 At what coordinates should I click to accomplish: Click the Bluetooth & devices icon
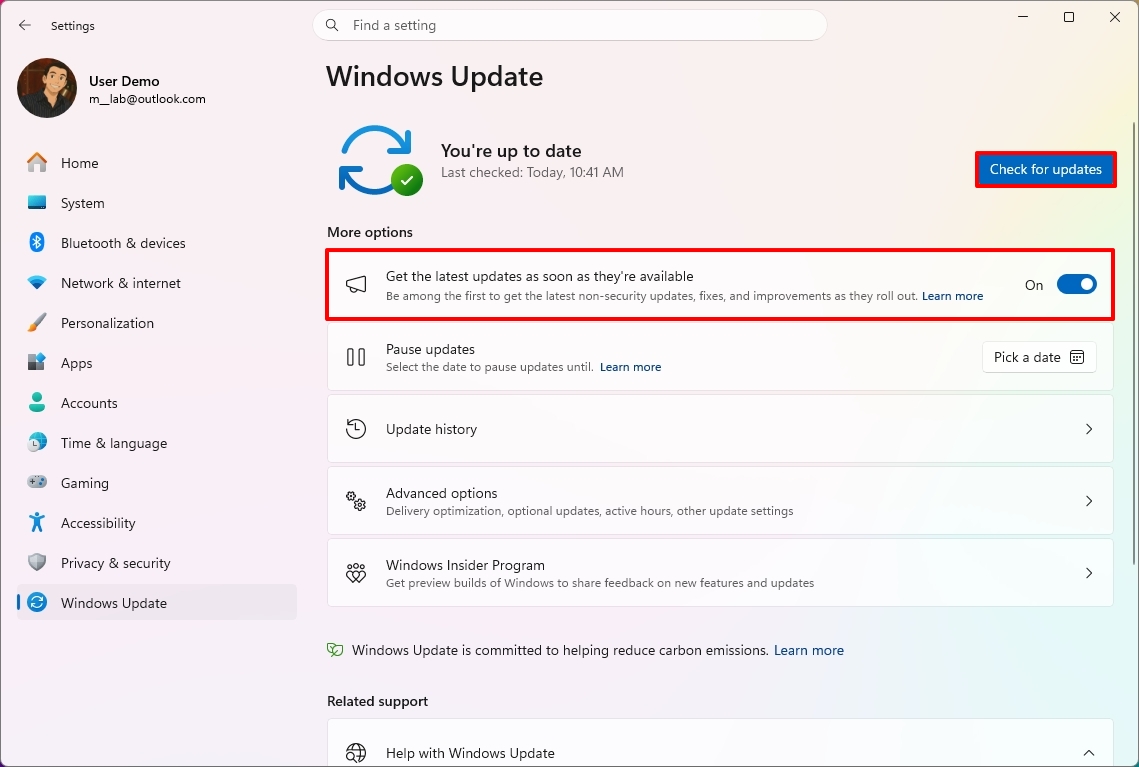pyautogui.click(x=37, y=243)
